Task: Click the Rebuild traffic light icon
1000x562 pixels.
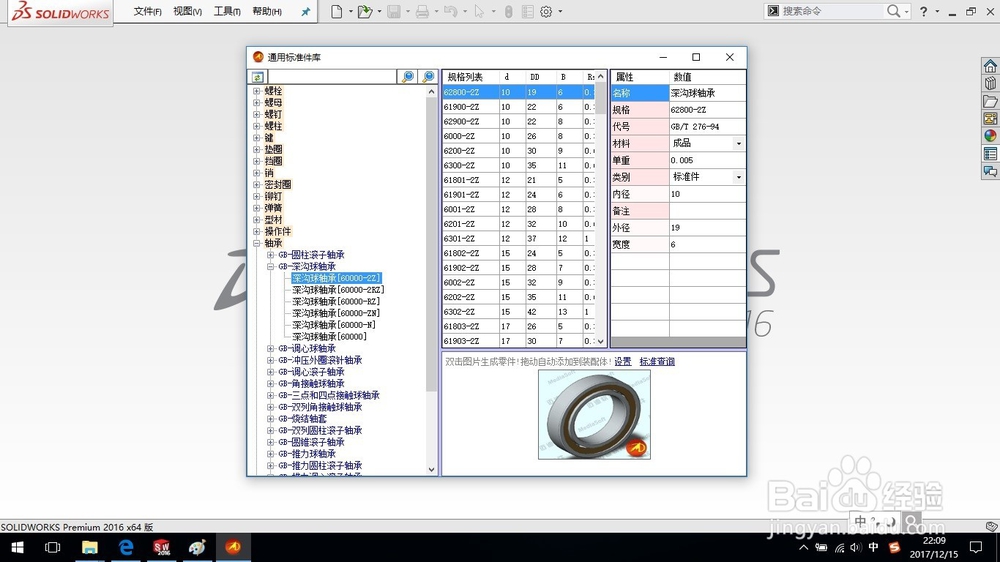Action: pos(508,11)
